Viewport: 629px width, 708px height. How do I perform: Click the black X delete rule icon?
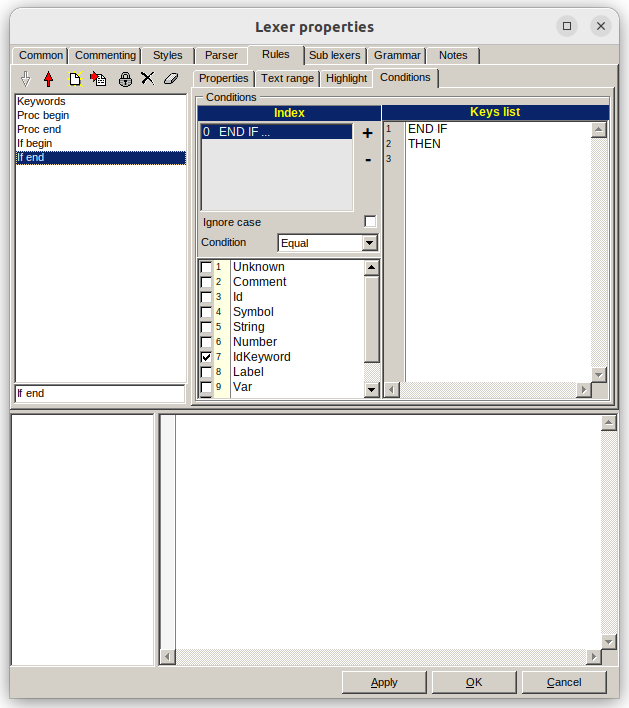click(x=148, y=78)
